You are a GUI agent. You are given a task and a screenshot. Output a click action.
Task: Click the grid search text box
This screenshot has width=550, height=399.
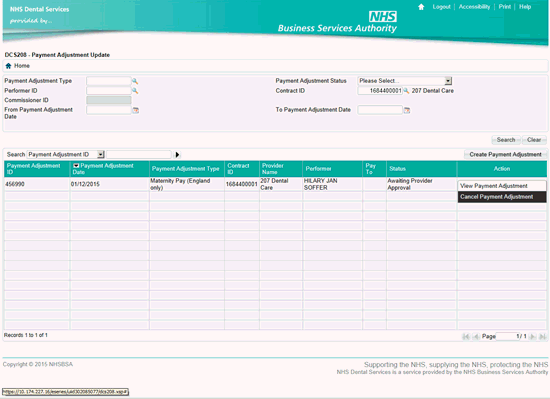pyautogui.click(x=139, y=155)
